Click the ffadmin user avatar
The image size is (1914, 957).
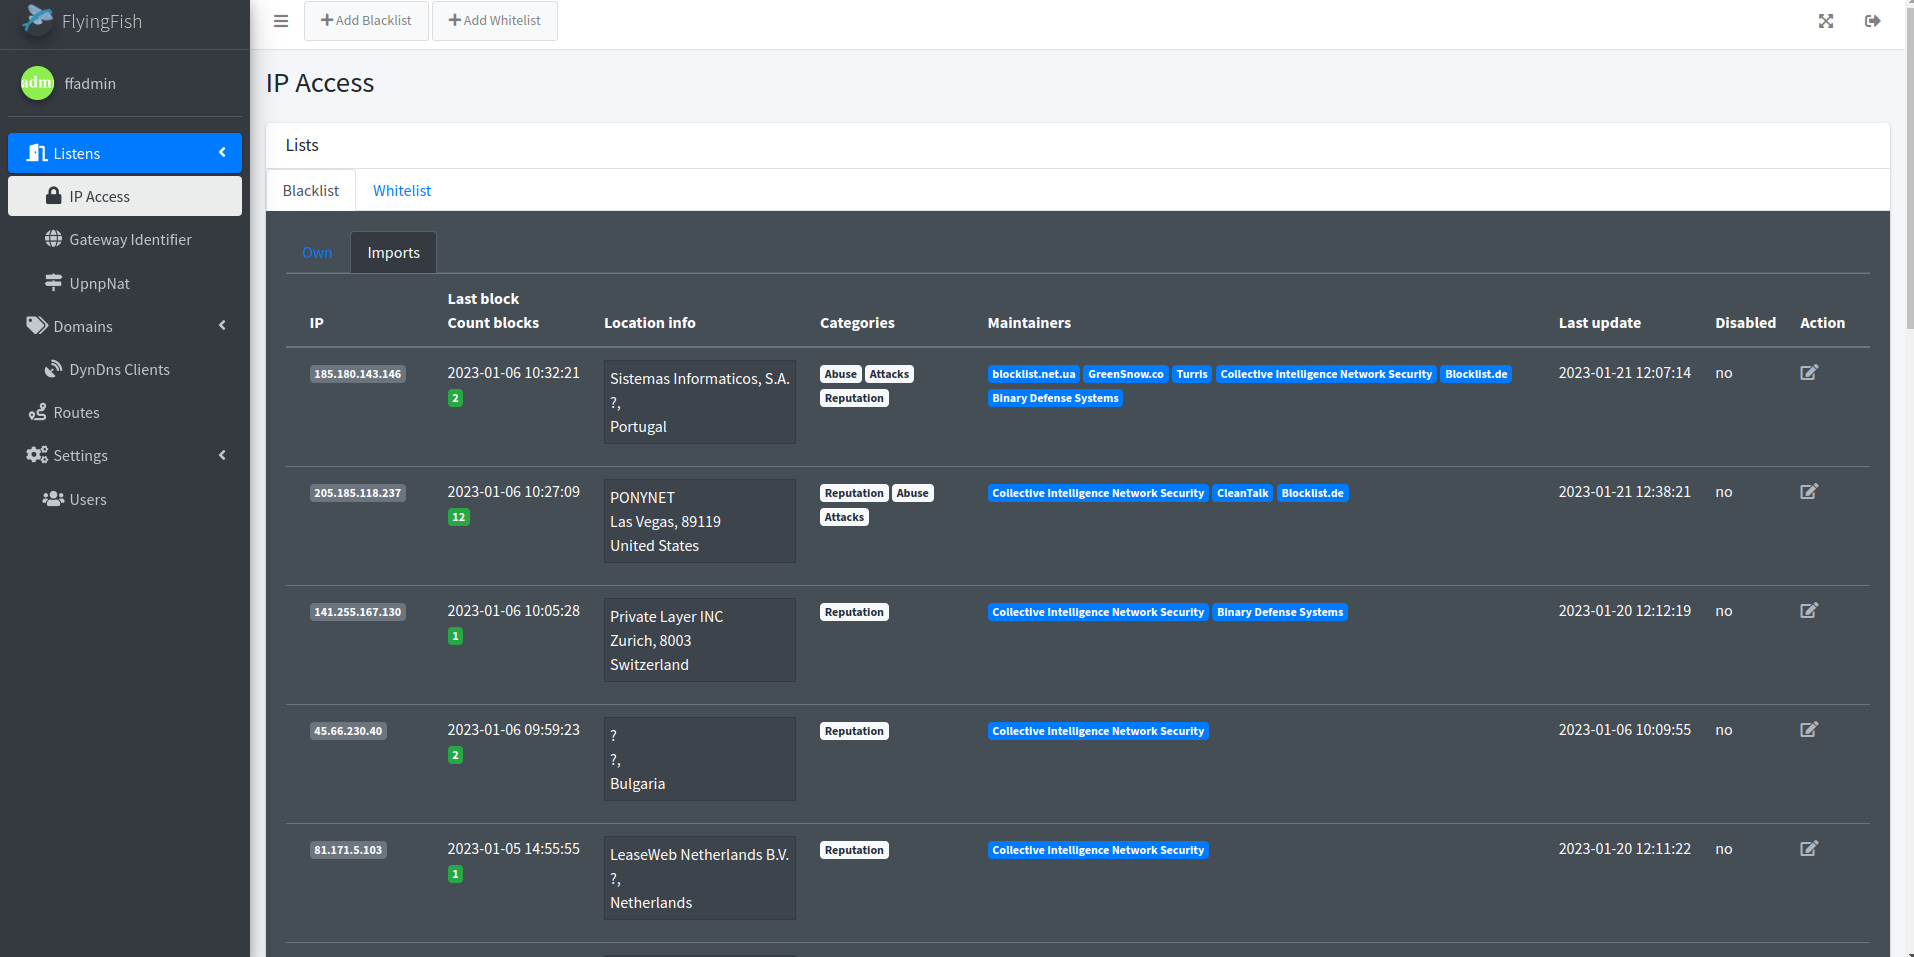37,83
